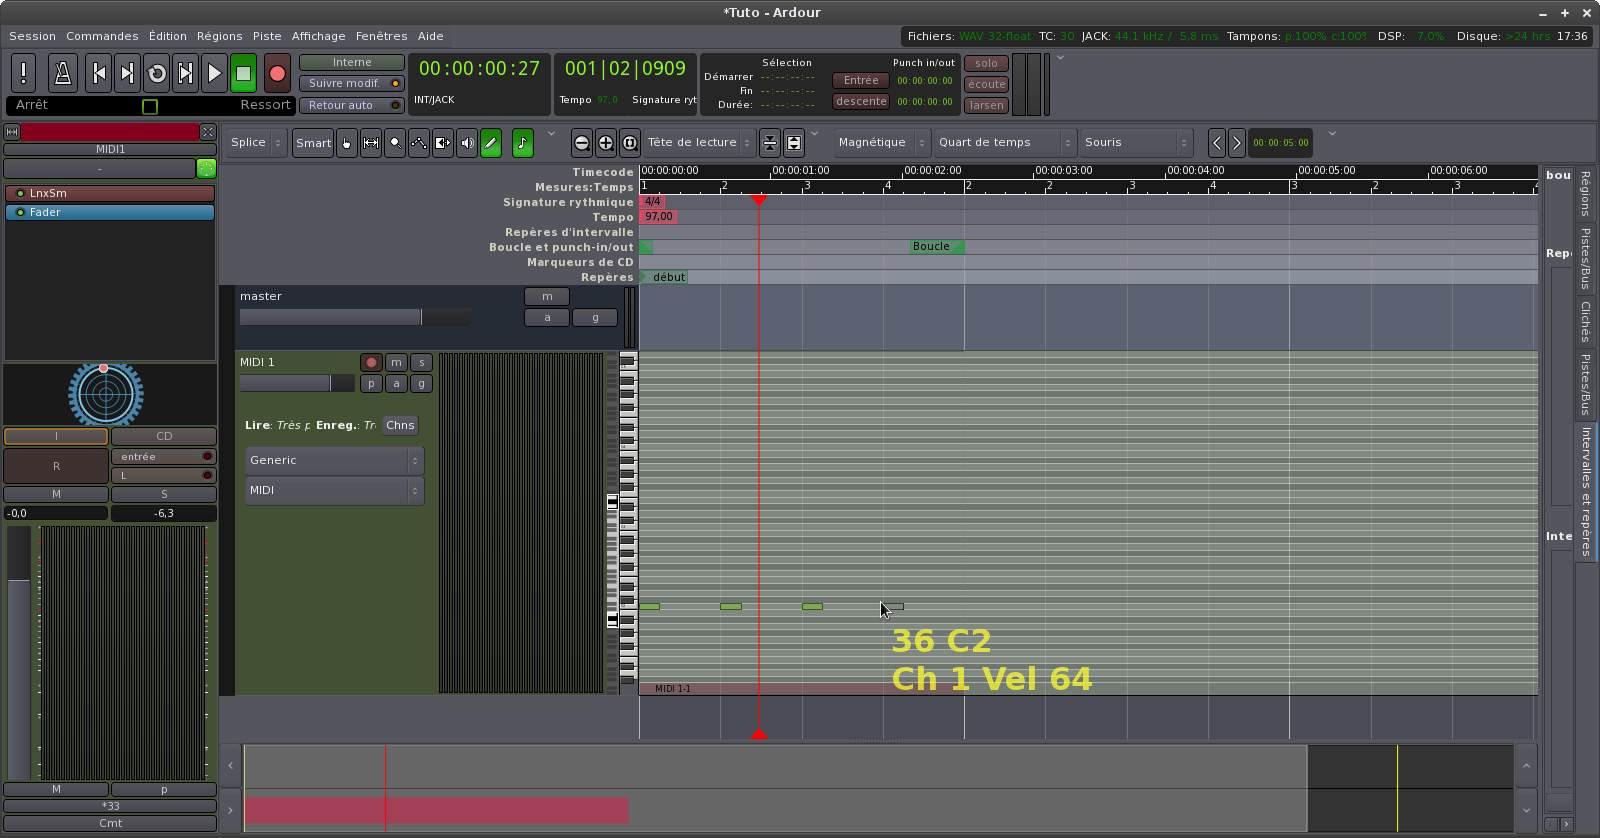
Task: Open the Splice edit mode dropdown
Action: [x=256, y=143]
